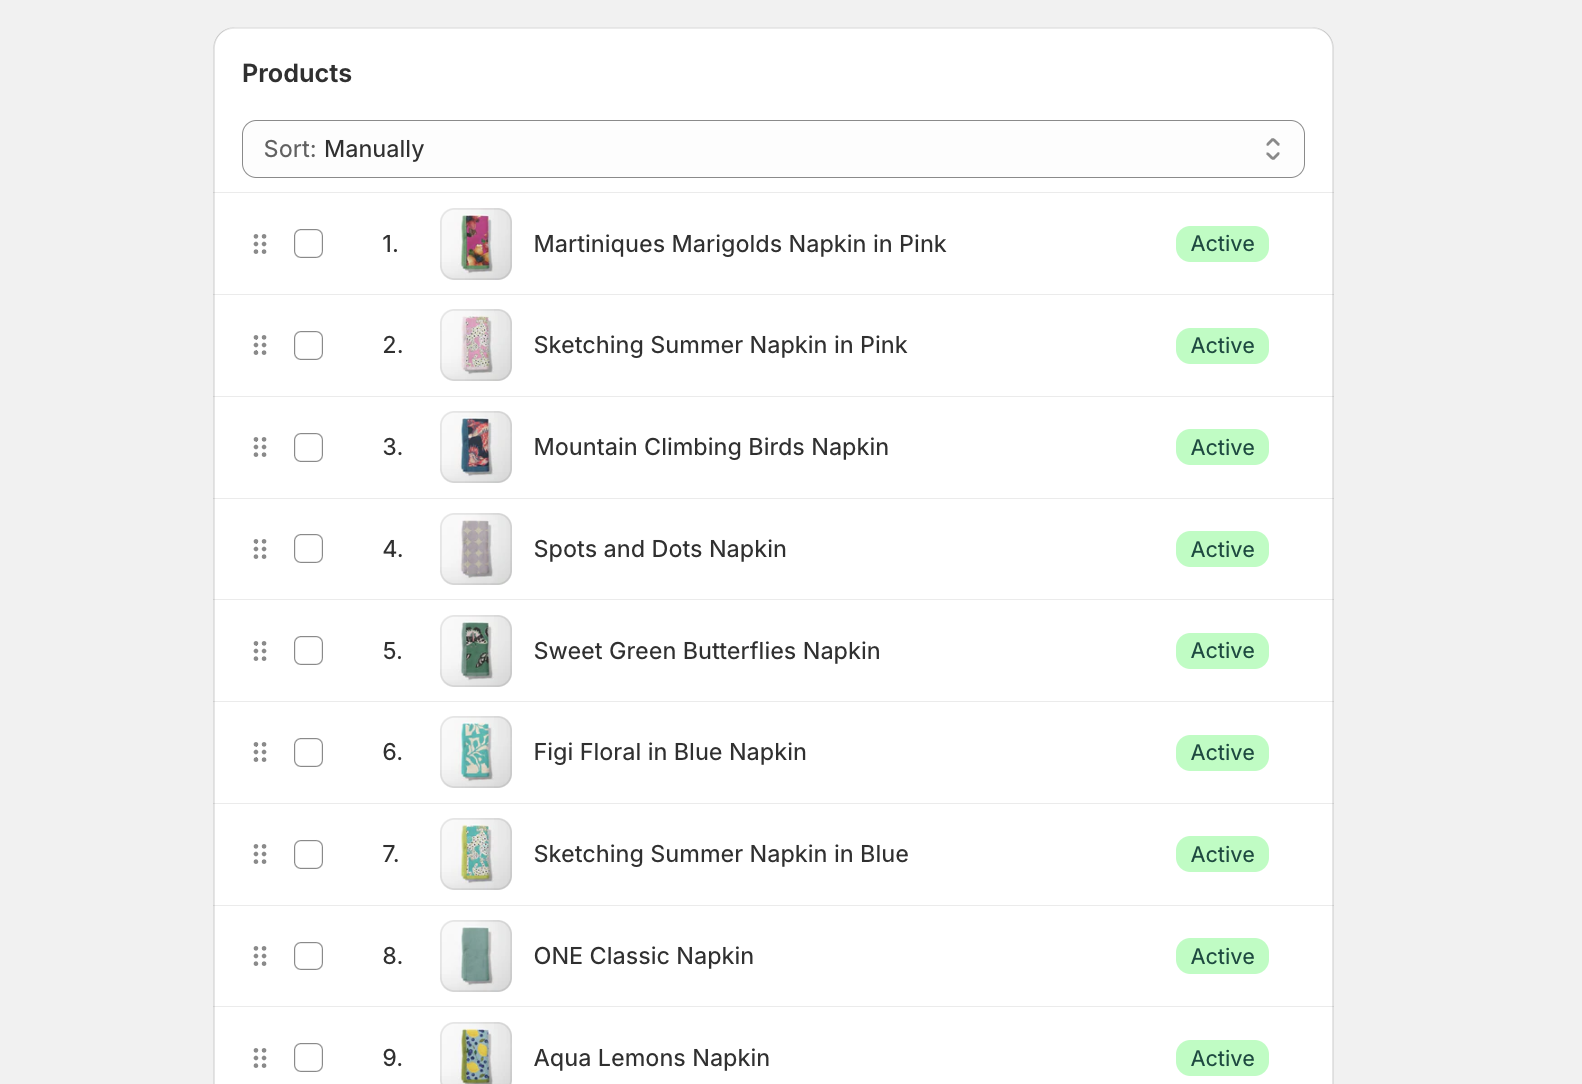
Task: Click drag handle for Aqua Lemons Napkin
Action: 260,1058
